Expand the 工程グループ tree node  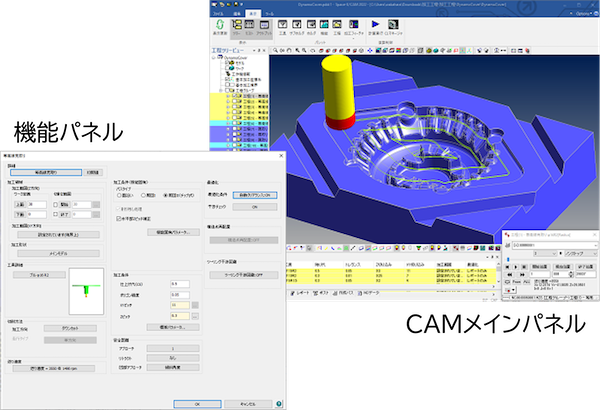click(x=220, y=90)
